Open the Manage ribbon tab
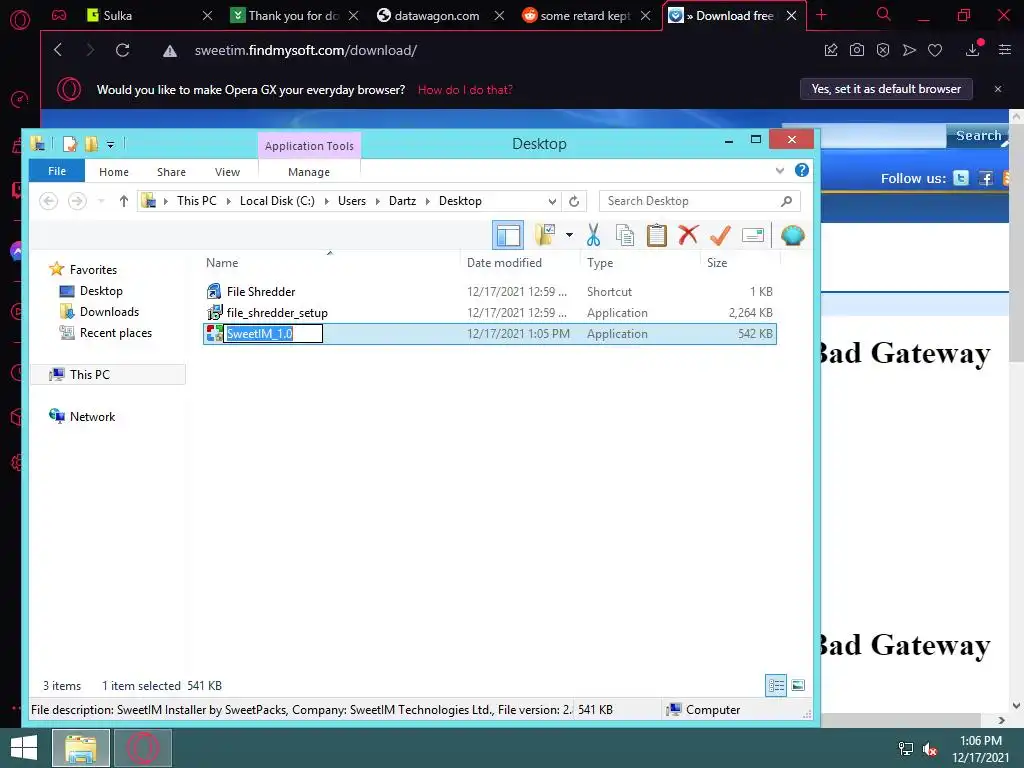The height and width of the screenshot is (768, 1024). pyautogui.click(x=309, y=172)
